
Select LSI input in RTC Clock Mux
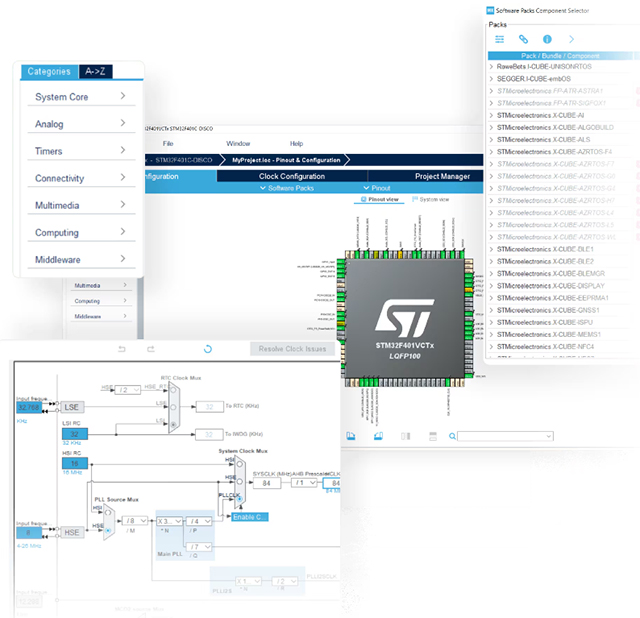tap(173, 425)
